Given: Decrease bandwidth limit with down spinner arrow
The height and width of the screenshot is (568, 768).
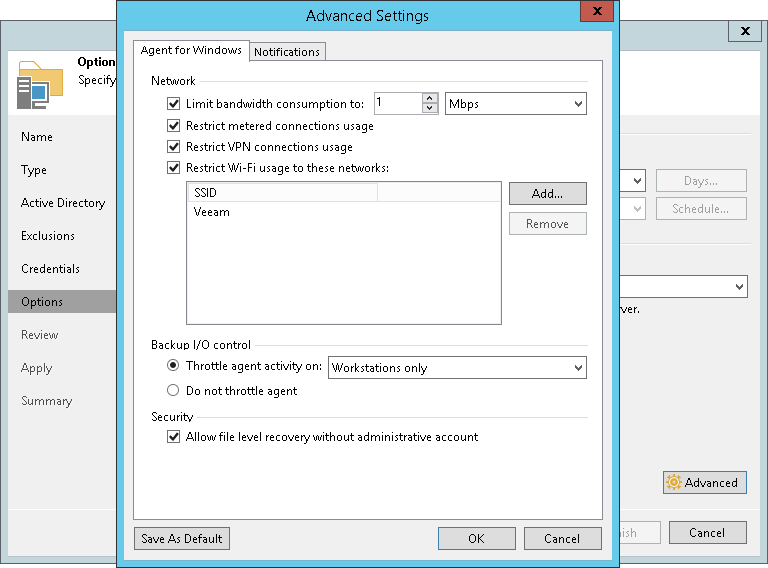Looking at the screenshot, I should pos(431,108).
